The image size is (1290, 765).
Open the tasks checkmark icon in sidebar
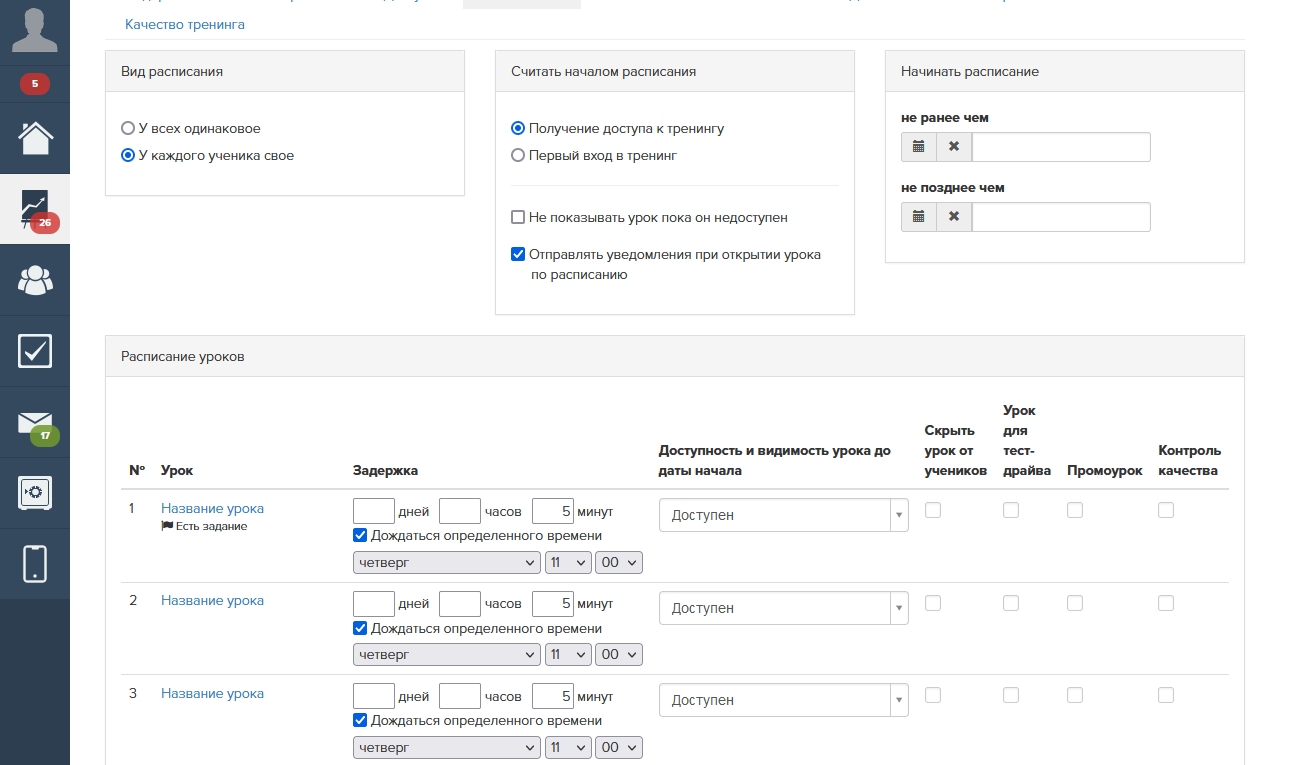(34, 351)
